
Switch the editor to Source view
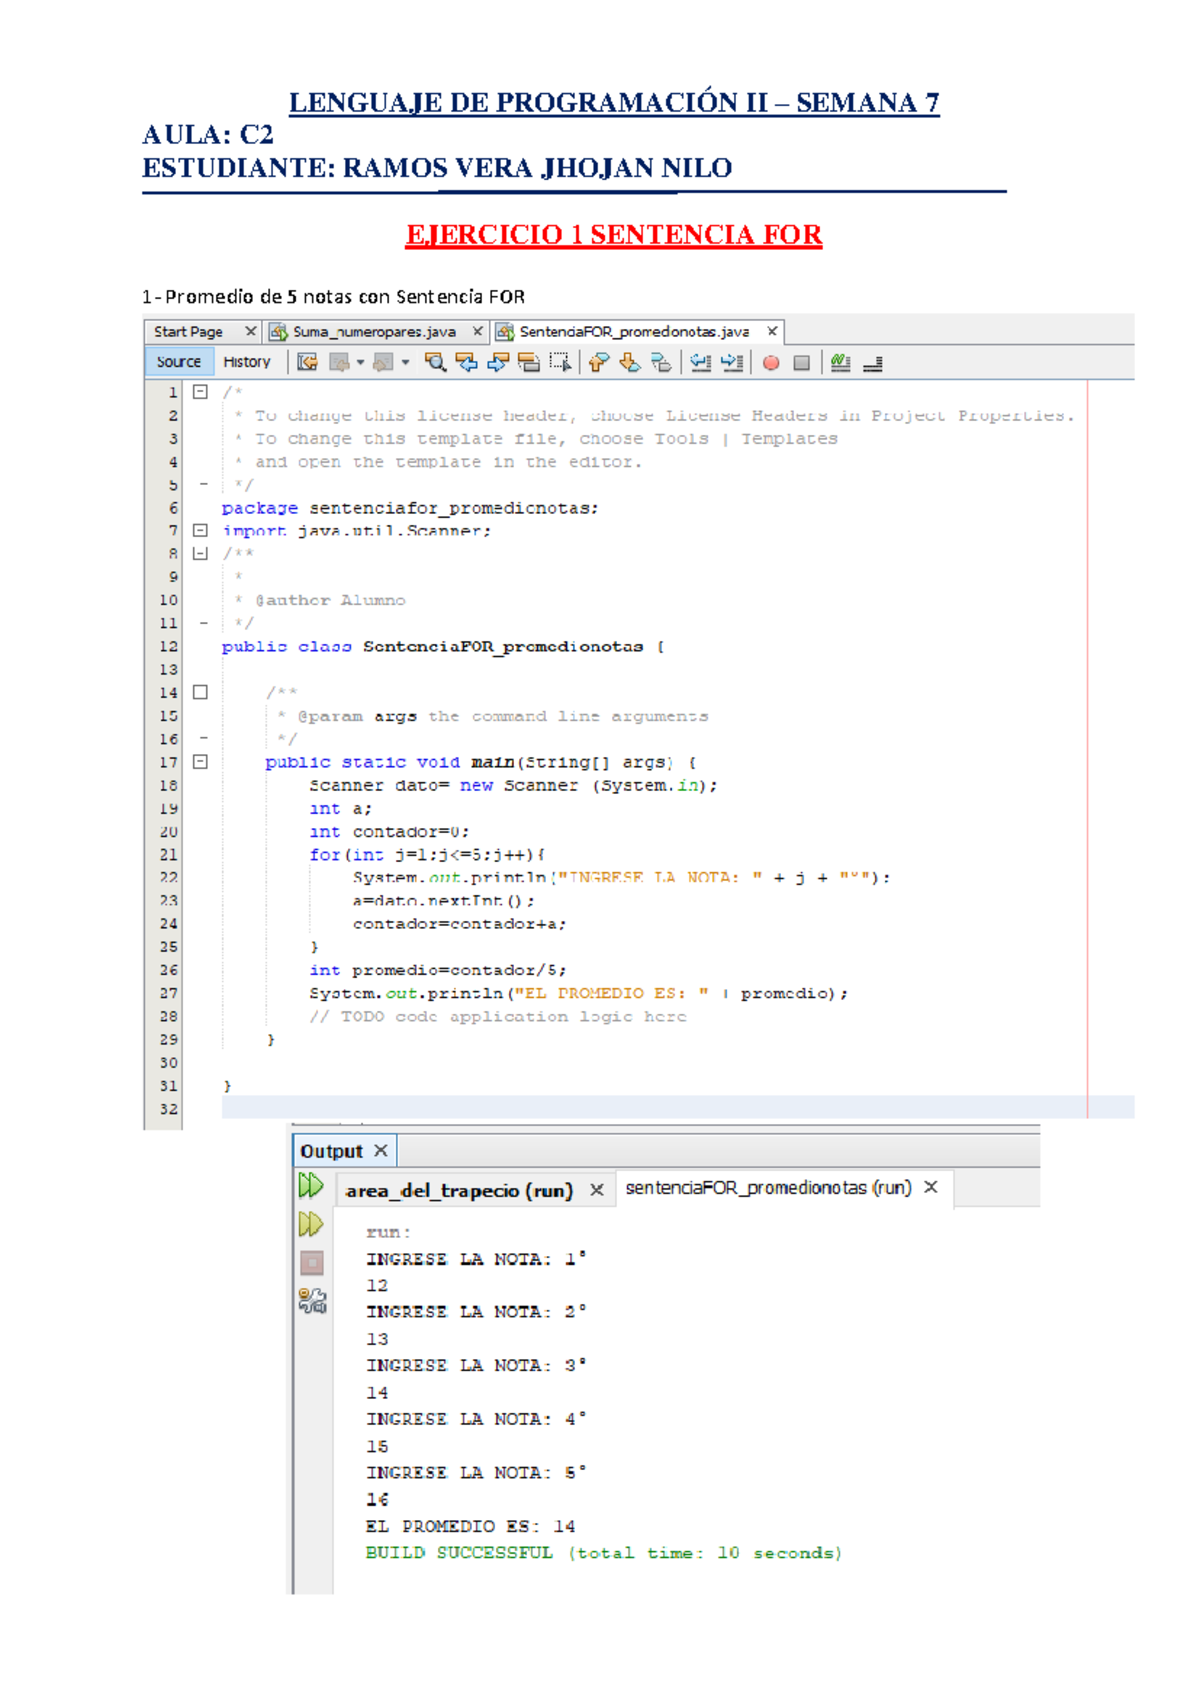point(178,362)
